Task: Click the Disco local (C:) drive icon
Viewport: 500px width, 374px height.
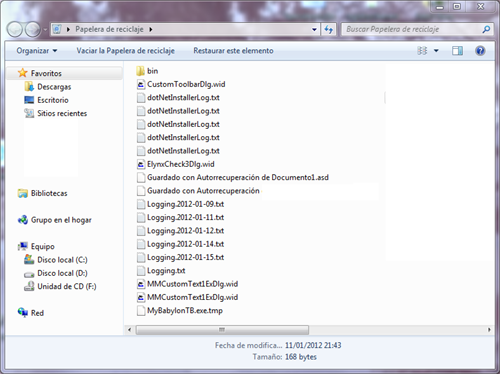Action: coord(29,260)
